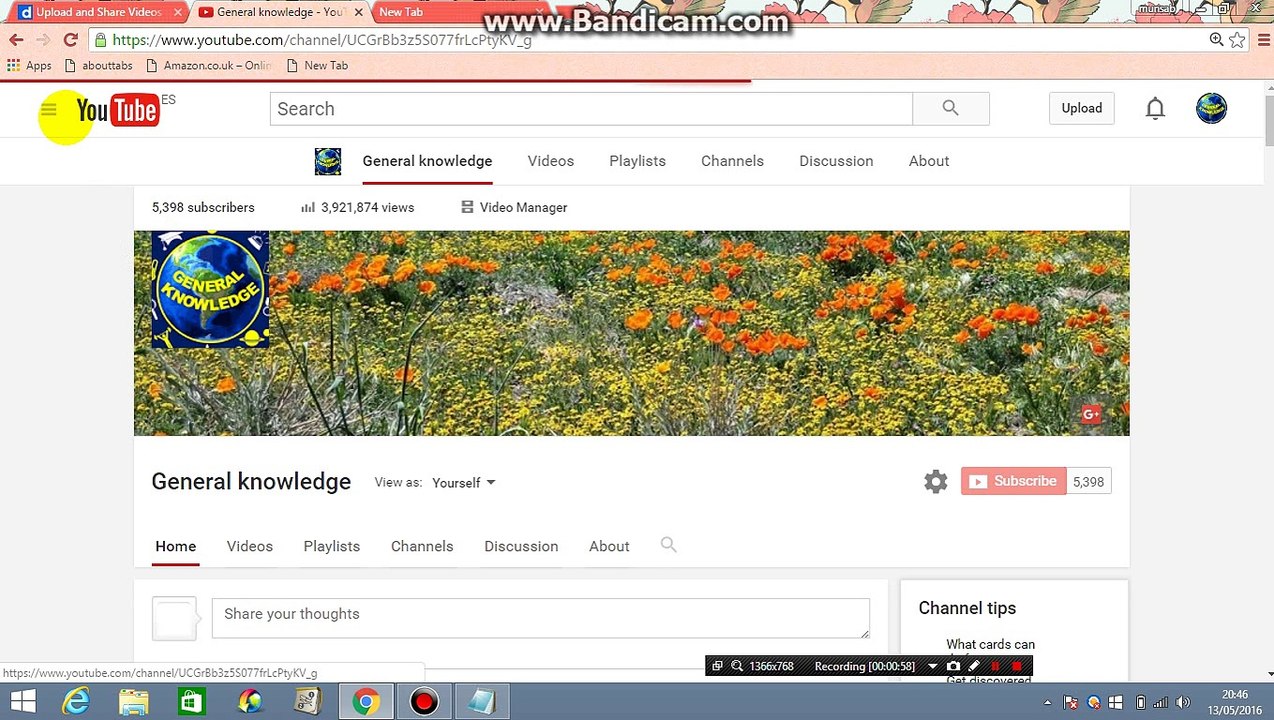Screen dimensions: 1274x720
Task: Click the battery tray icon
Action: click(x=1140, y=702)
